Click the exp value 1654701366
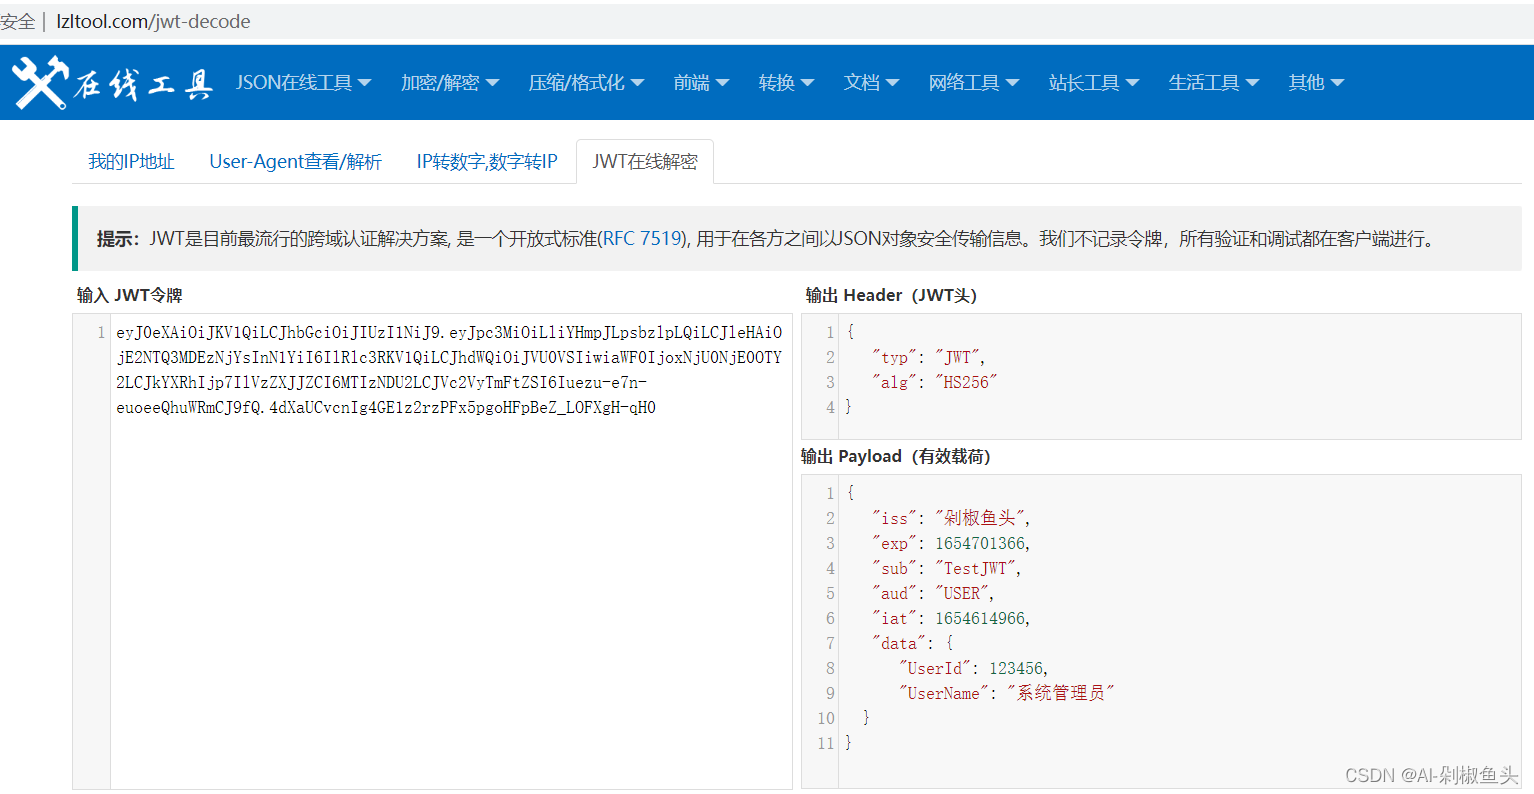This screenshot has height=794, width=1534. [980, 543]
